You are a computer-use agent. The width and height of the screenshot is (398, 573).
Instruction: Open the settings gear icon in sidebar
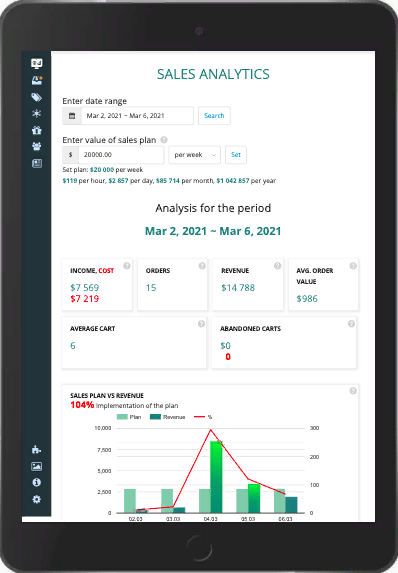[37, 499]
